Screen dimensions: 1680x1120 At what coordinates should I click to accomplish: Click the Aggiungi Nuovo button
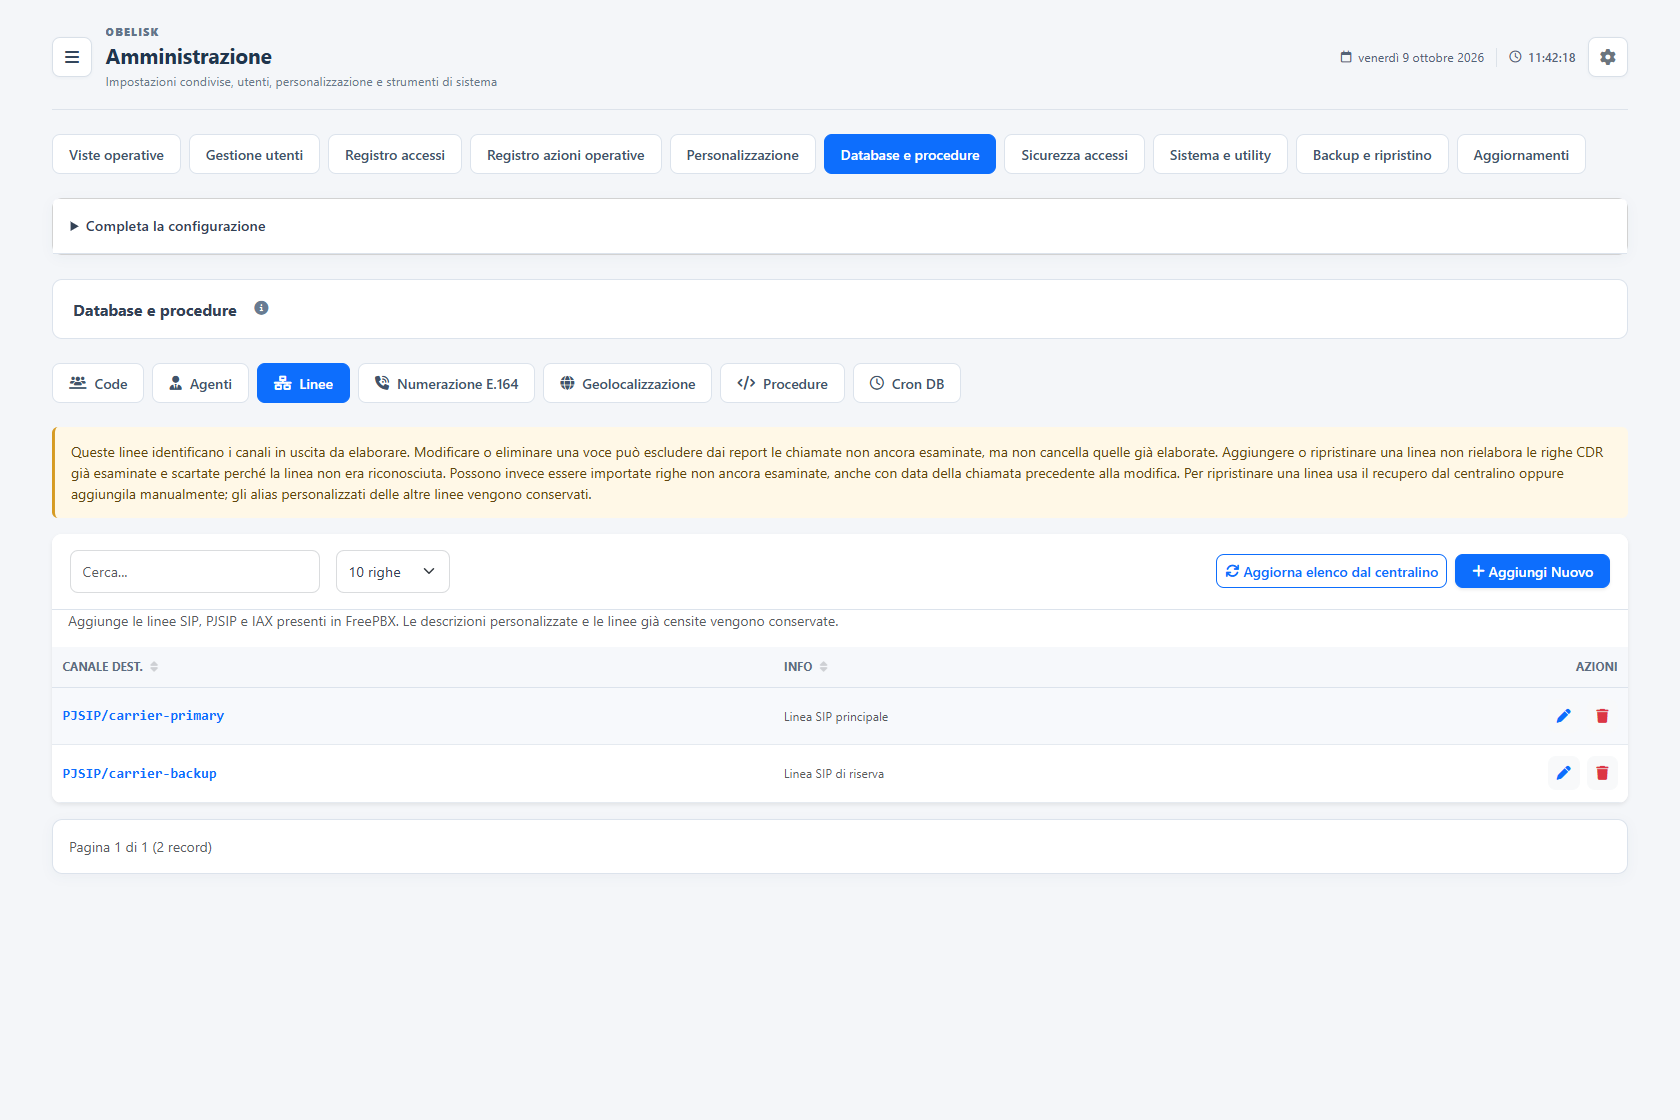(x=1532, y=571)
